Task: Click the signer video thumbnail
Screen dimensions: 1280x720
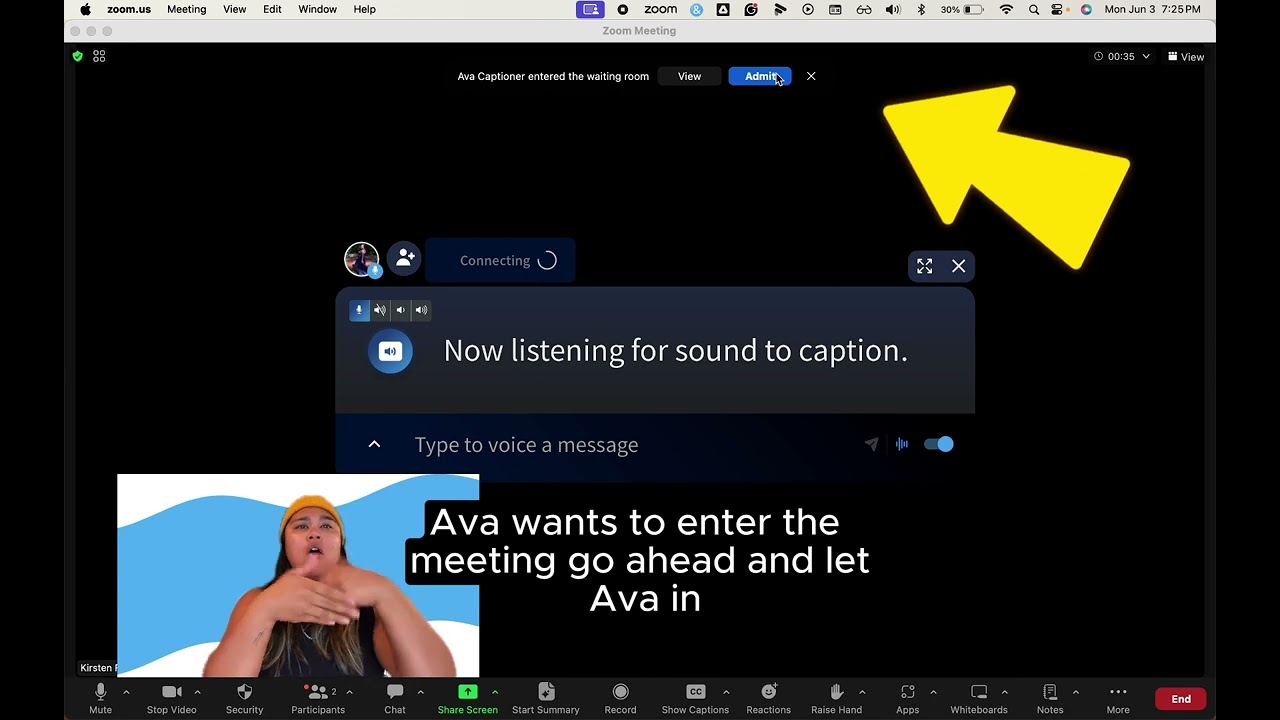Action: point(298,575)
